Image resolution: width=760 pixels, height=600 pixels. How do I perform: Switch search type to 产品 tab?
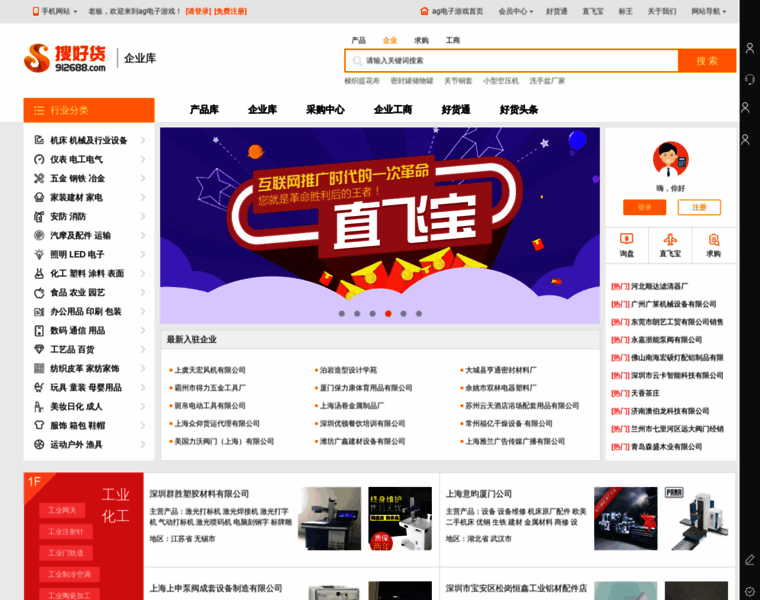coord(359,40)
